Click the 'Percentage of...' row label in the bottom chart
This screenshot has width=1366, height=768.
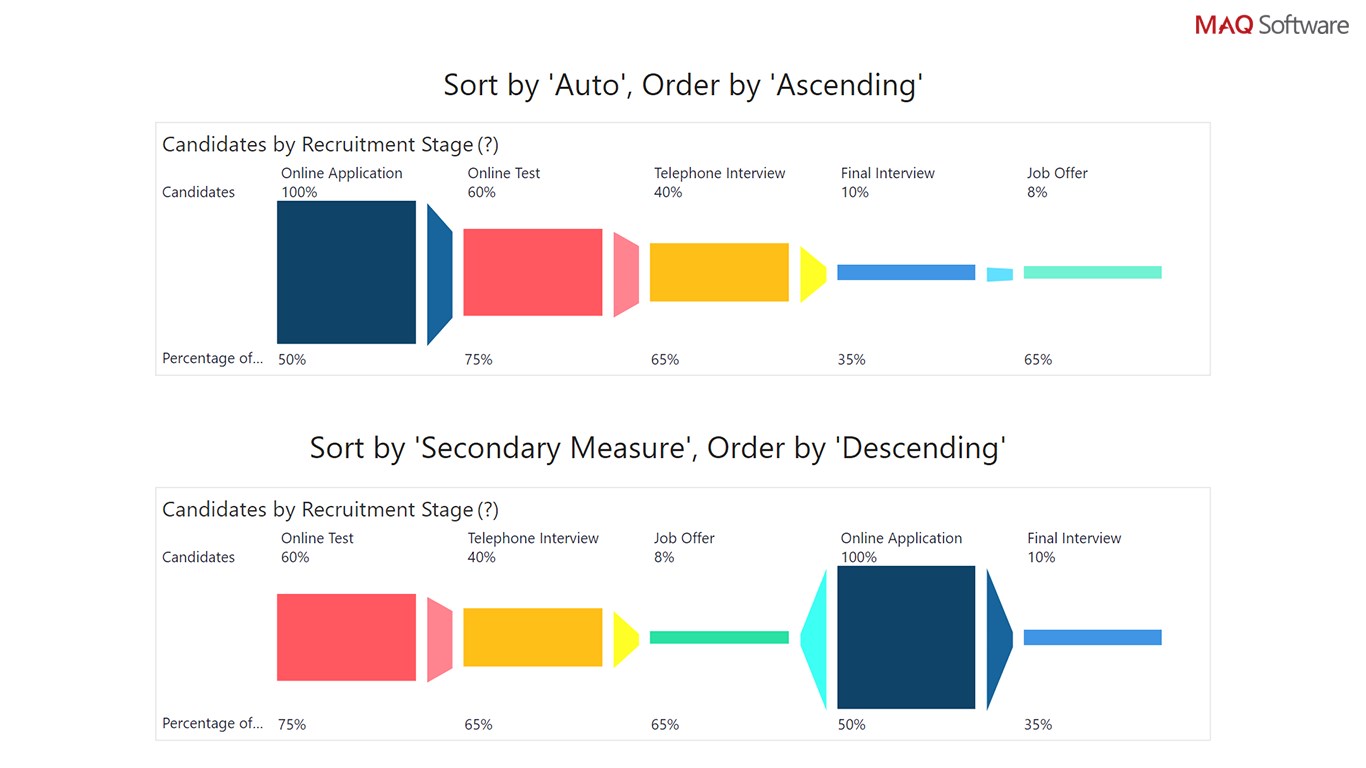212,723
